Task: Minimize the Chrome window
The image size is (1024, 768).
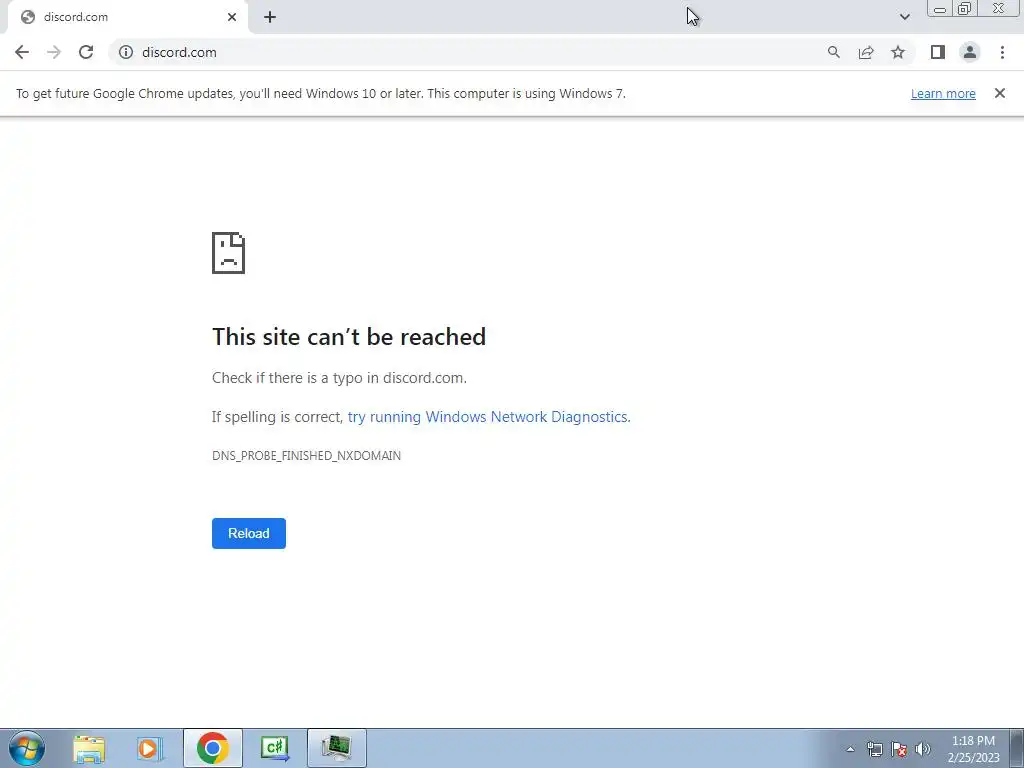Action: [940, 9]
